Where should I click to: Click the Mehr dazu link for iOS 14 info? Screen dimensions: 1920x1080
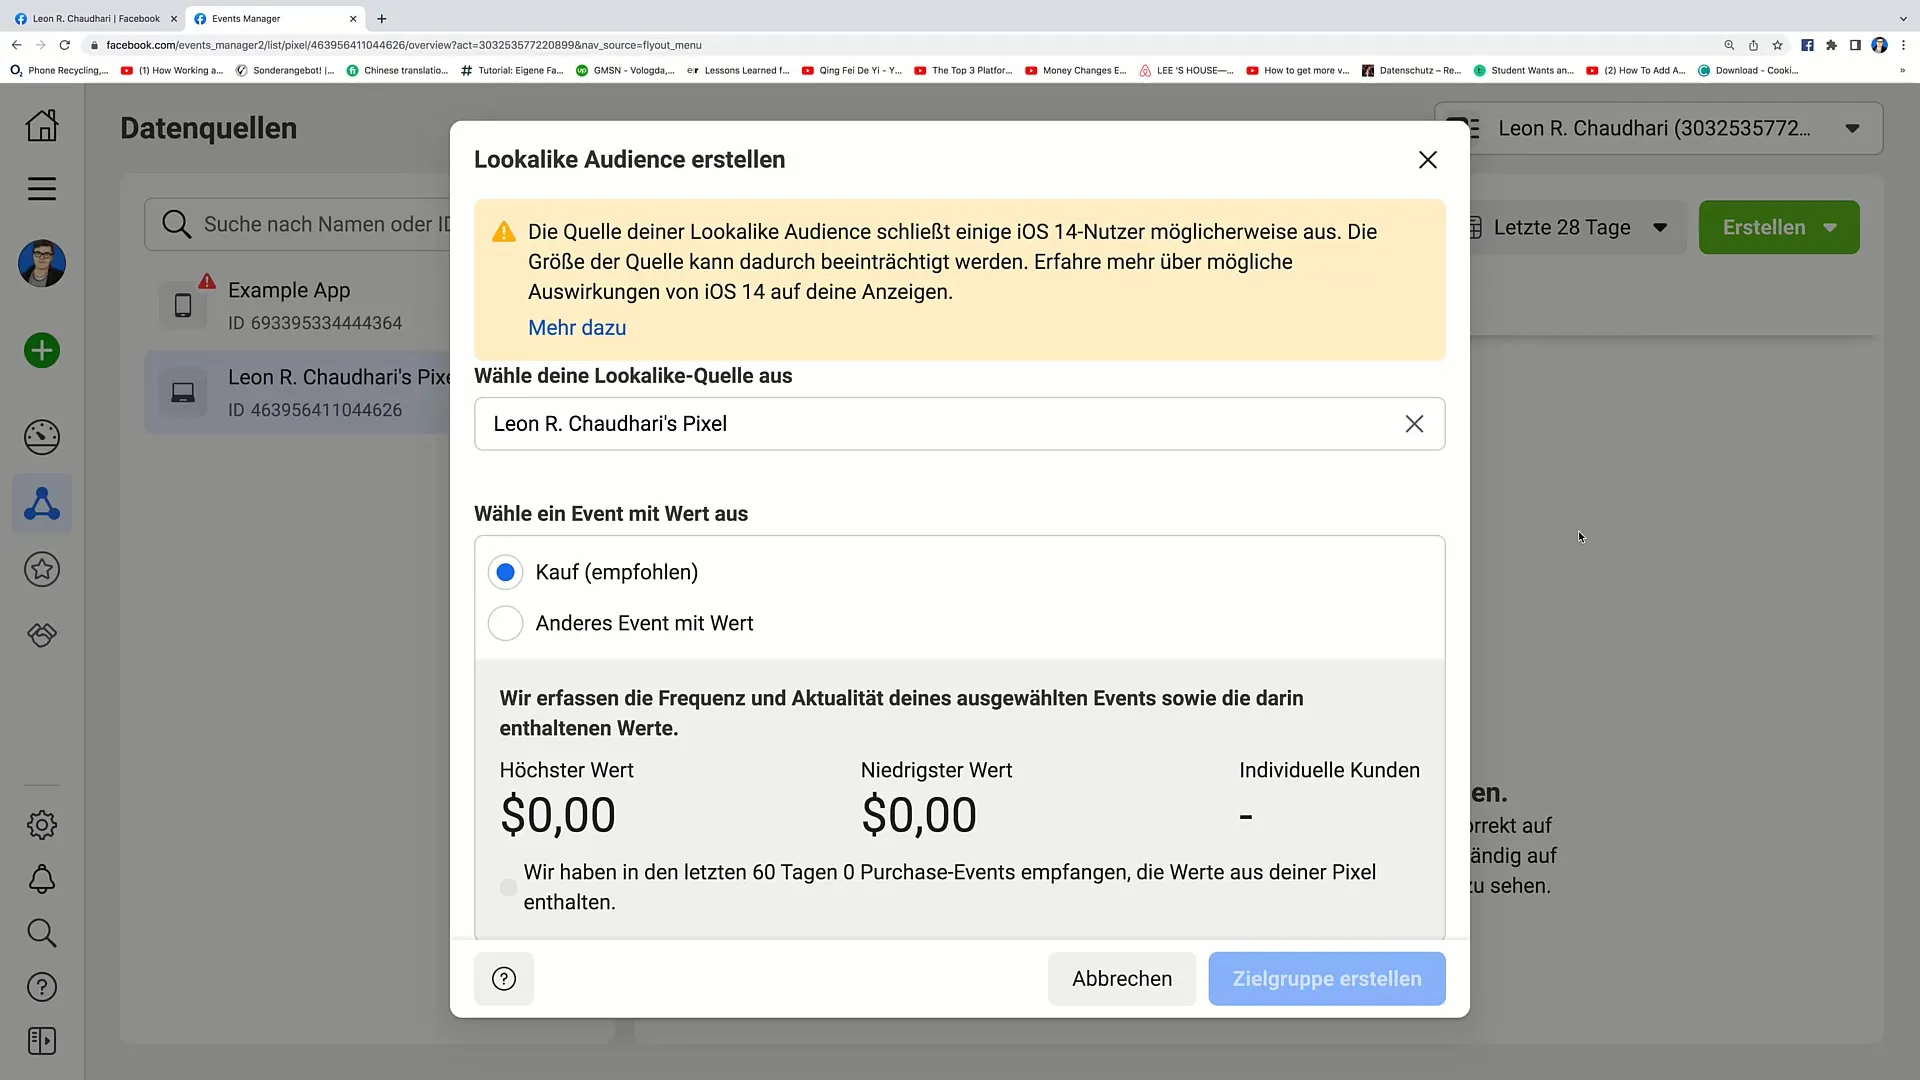(576, 327)
